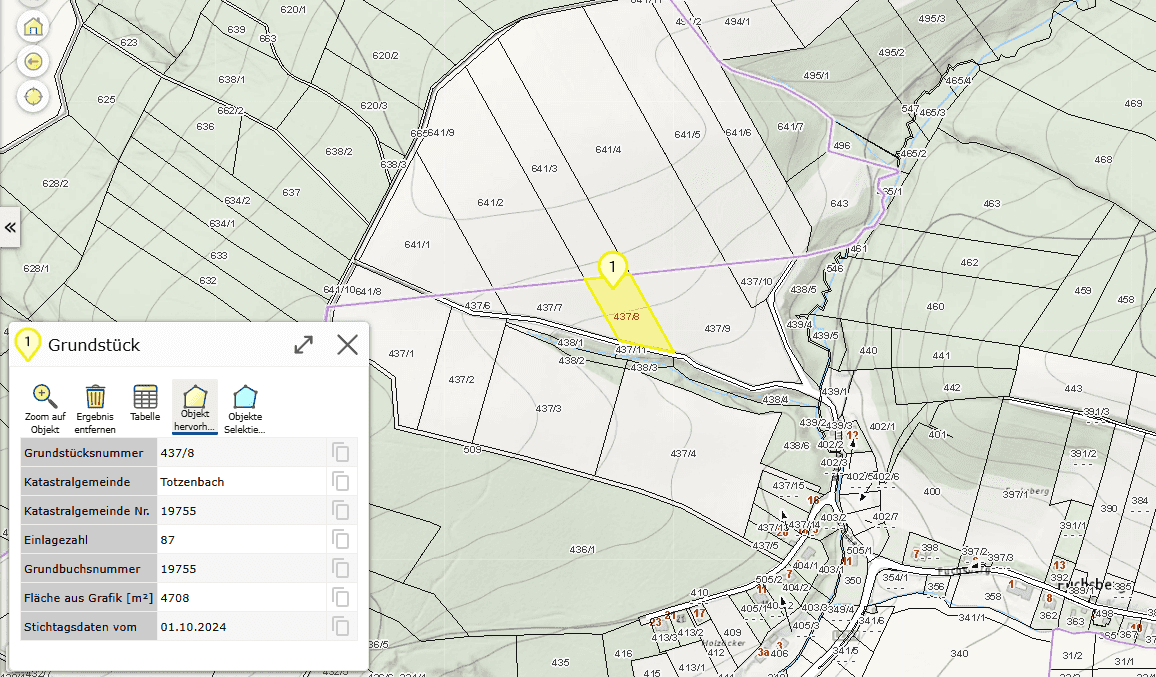Viewport: 1156px width, 677px height.
Task: Click Zoom auf Objekt magnifier icon
Action: (x=44, y=398)
